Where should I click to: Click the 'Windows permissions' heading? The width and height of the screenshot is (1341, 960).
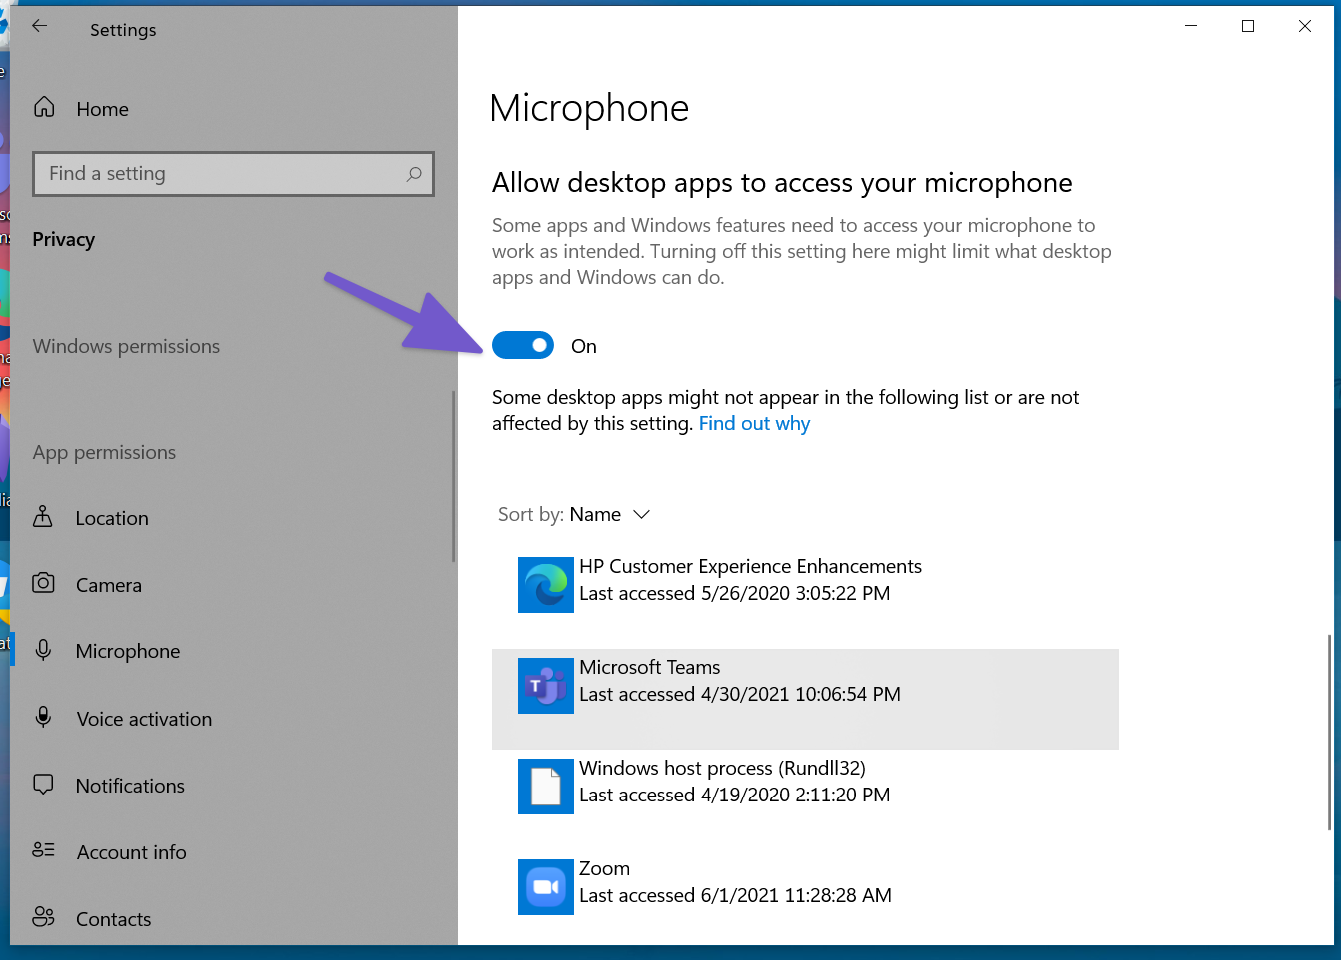[126, 346]
